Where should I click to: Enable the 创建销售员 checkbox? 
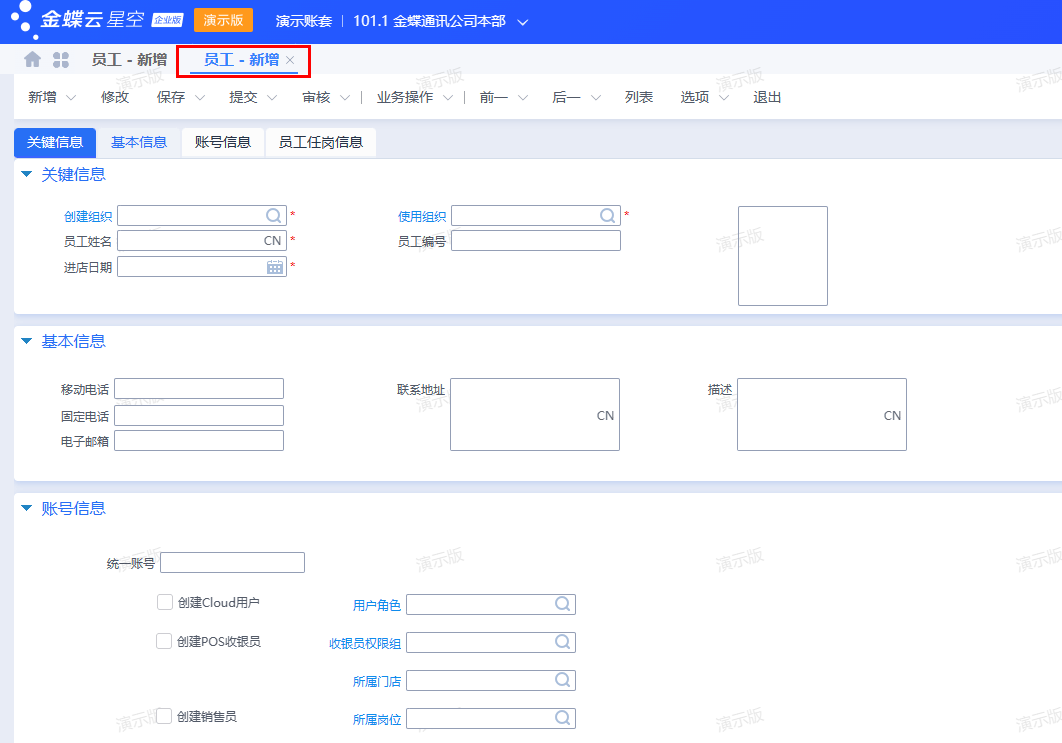[x=164, y=716]
